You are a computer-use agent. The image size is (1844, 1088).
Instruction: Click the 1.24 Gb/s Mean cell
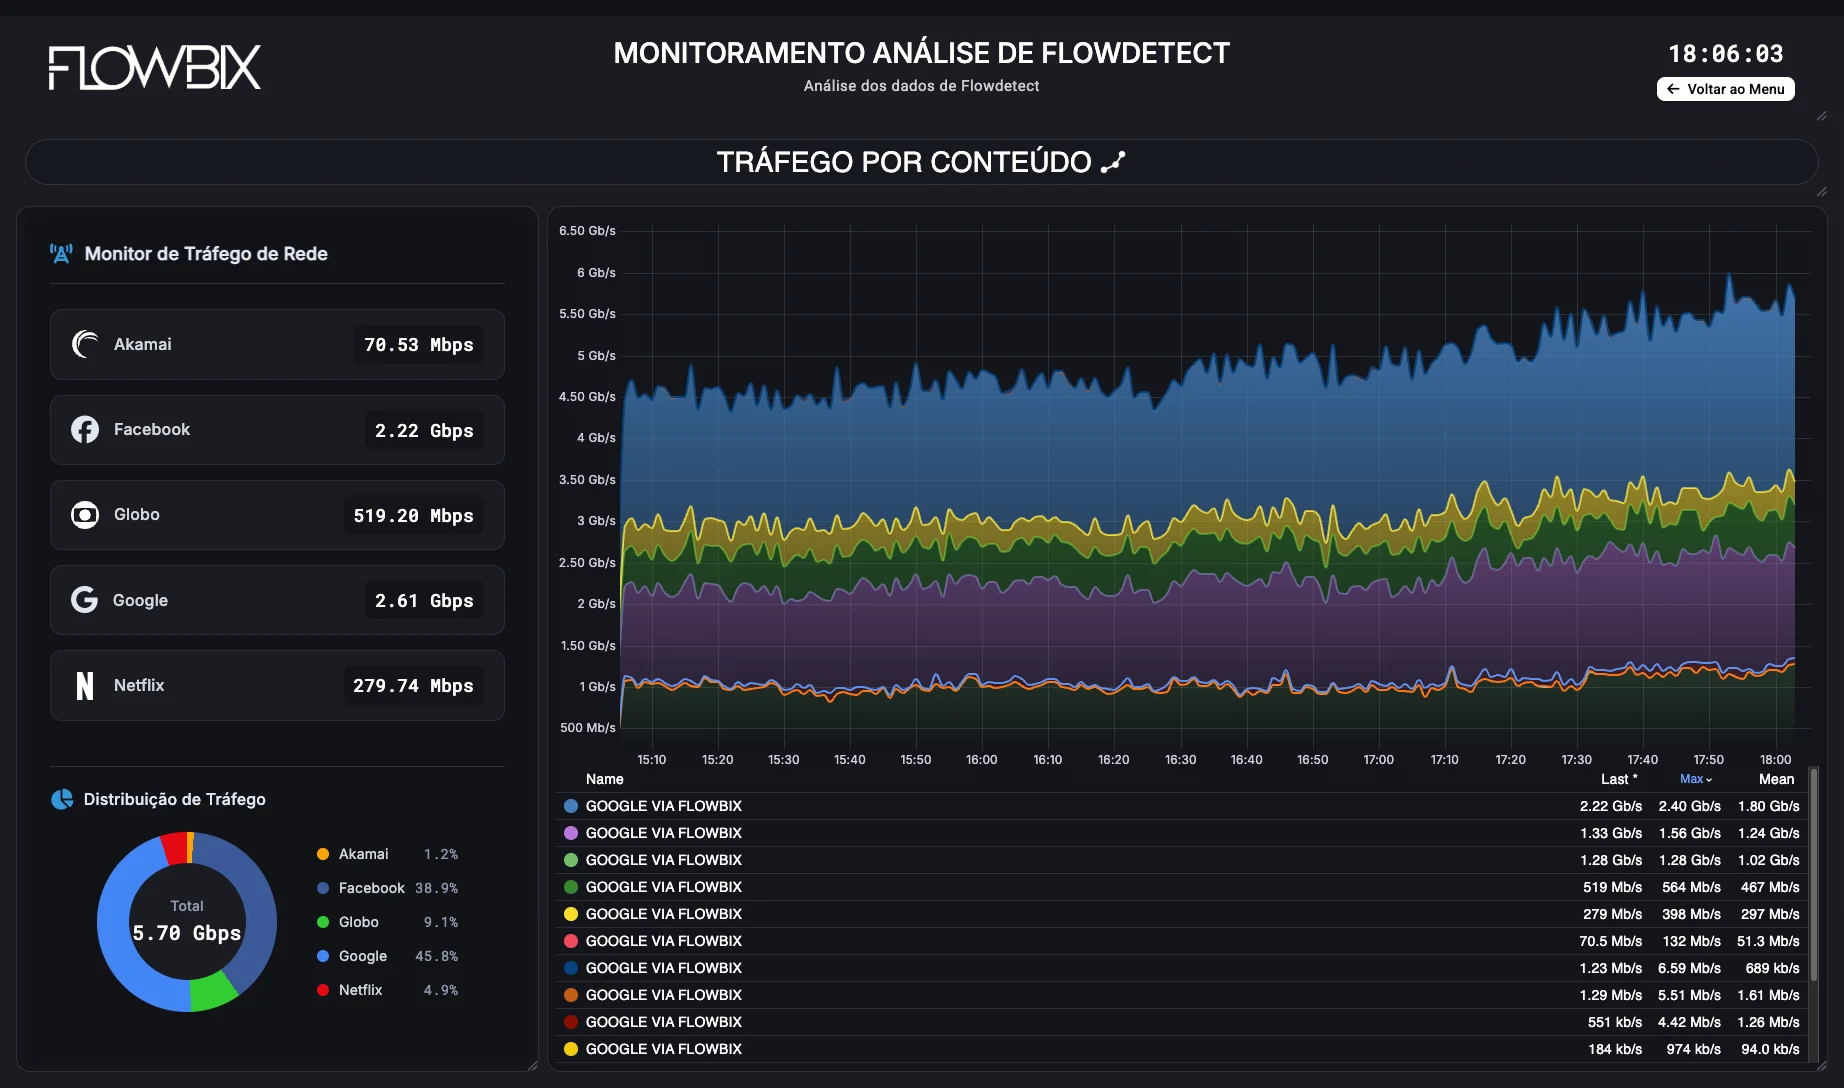pos(1768,833)
